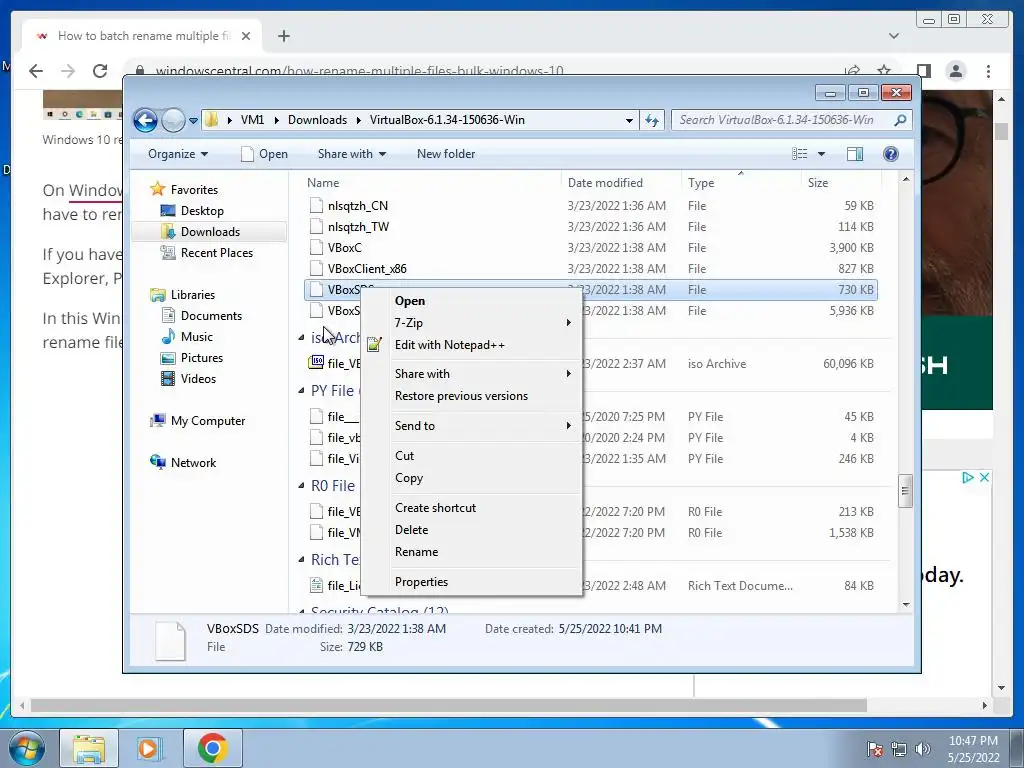Click the search magnifier icon in Explorer
The height and width of the screenshot is (768, 1024).
[x=900, y=120]
